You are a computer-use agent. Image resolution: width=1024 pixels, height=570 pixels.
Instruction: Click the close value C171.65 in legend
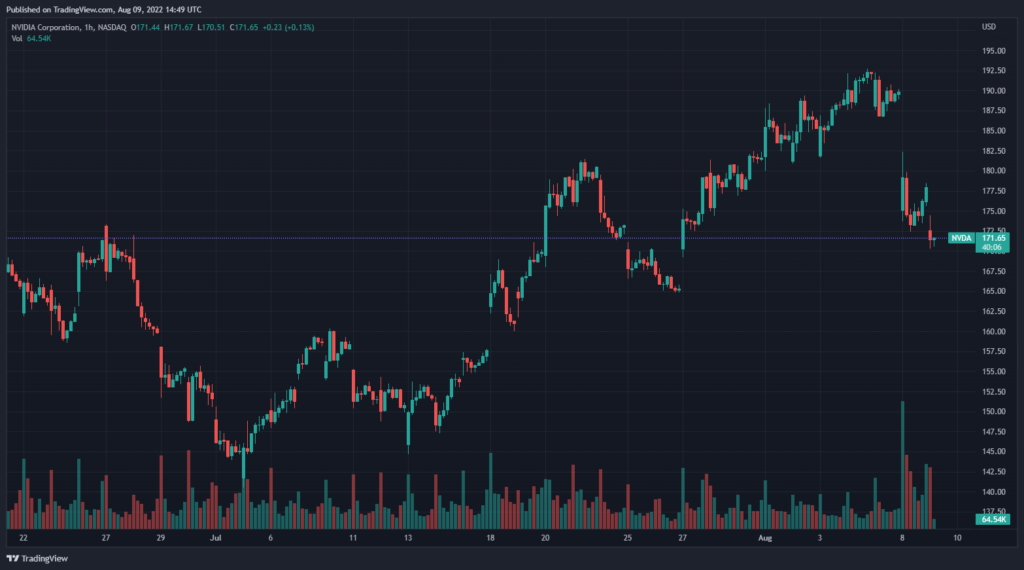tap(240, 27)
